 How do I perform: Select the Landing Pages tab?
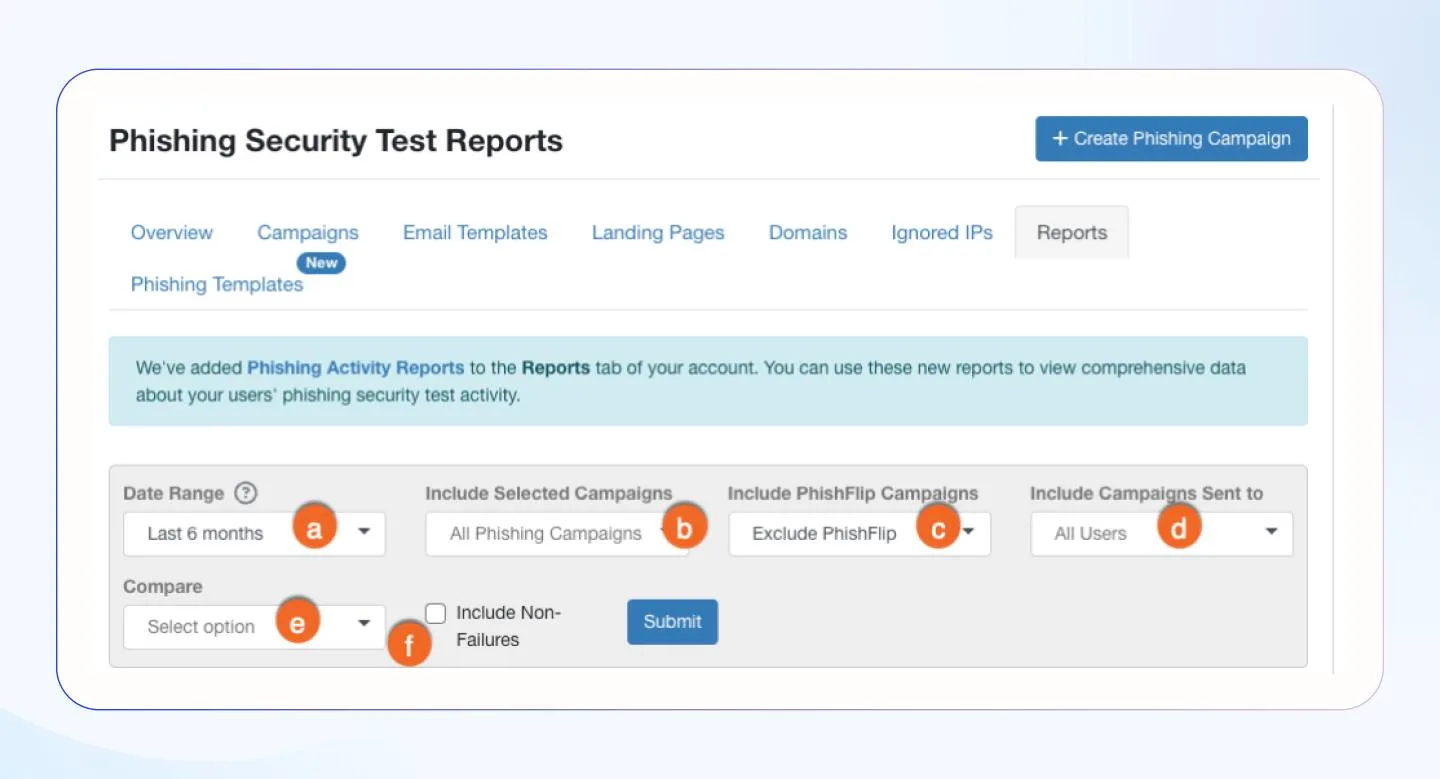click(x=657, y=232)
